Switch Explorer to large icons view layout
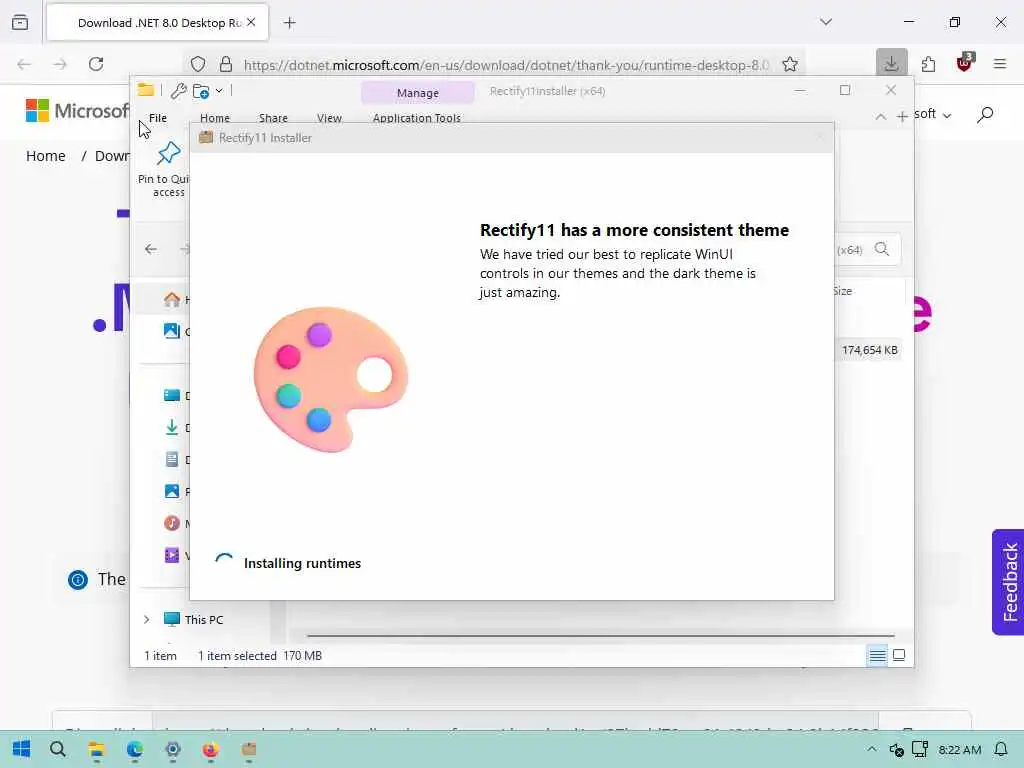 (899, 655)
